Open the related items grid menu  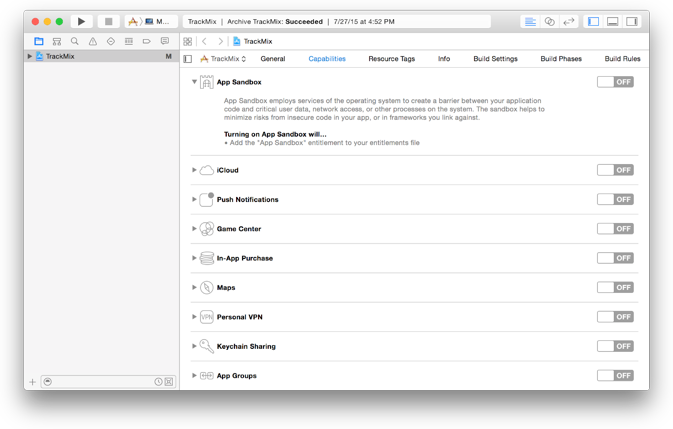188,41
